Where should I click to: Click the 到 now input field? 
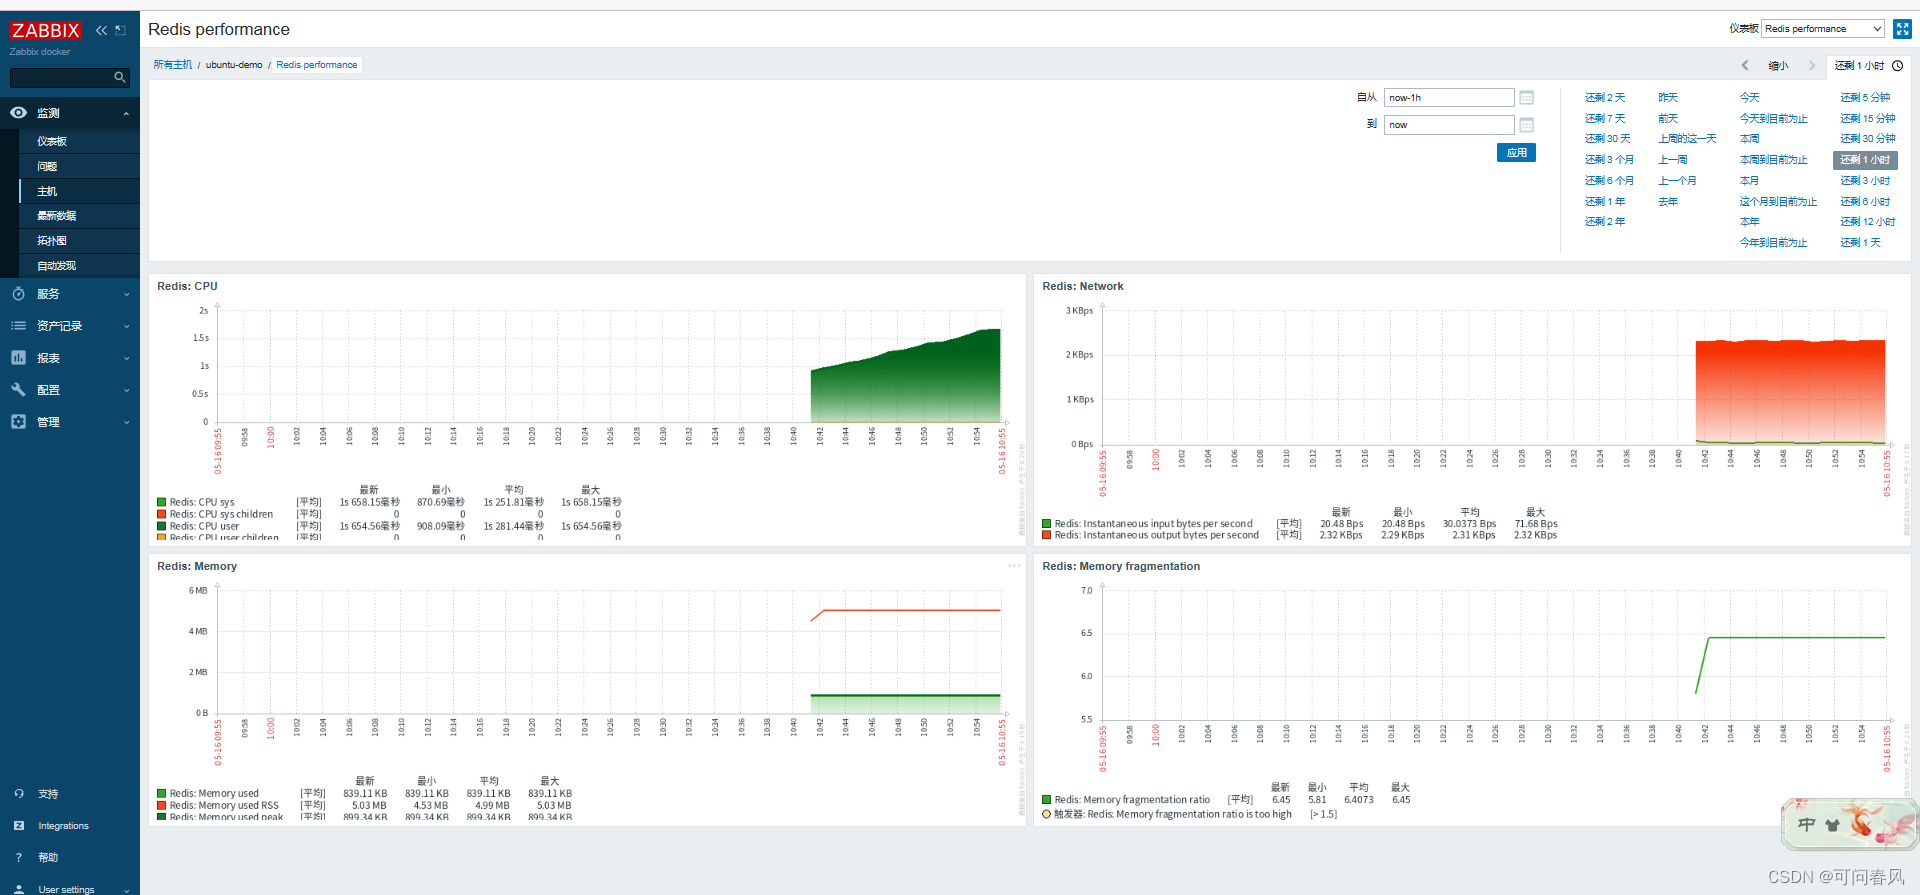point(1449,125)
